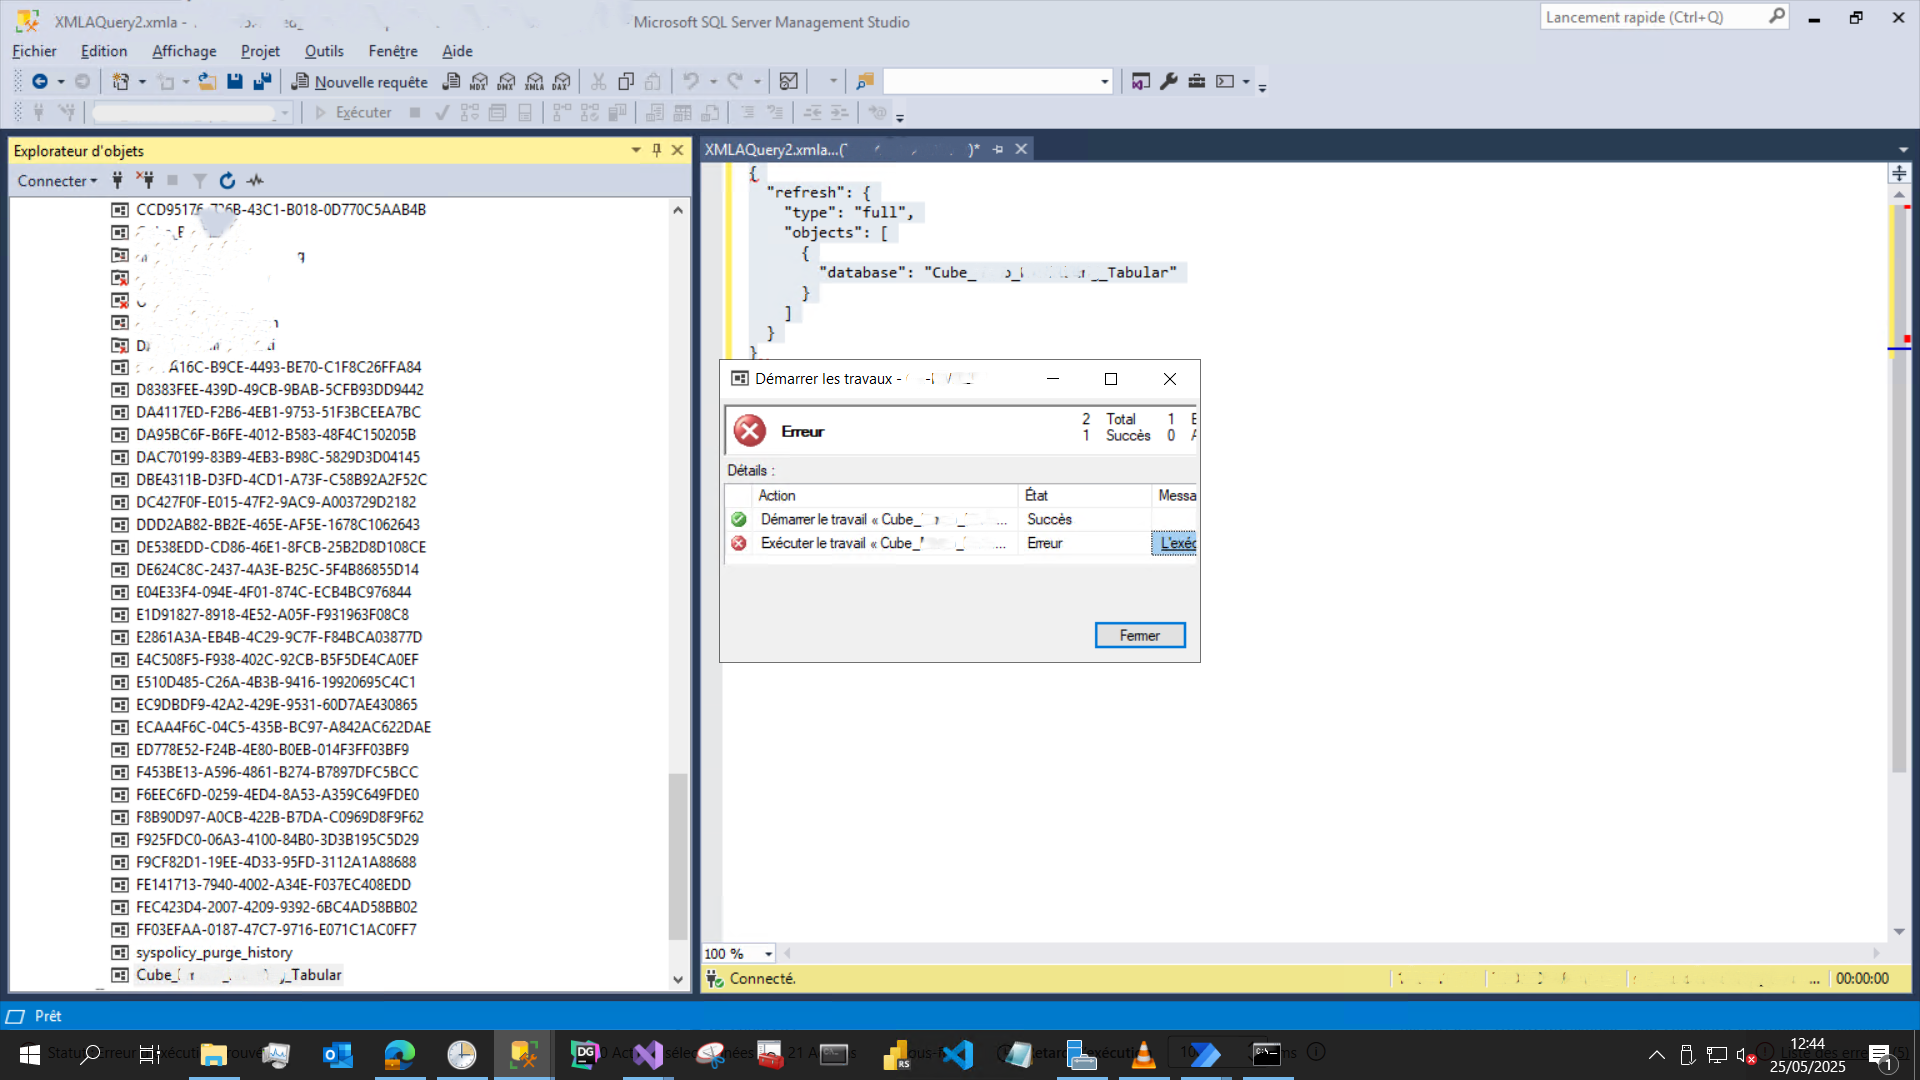The width and height of the screenshot is (1920, 1080).
Task: Select job FF03EFAA-0187-47C7-9716-E071C1AC0FF7
Action: tap(276, 930)
